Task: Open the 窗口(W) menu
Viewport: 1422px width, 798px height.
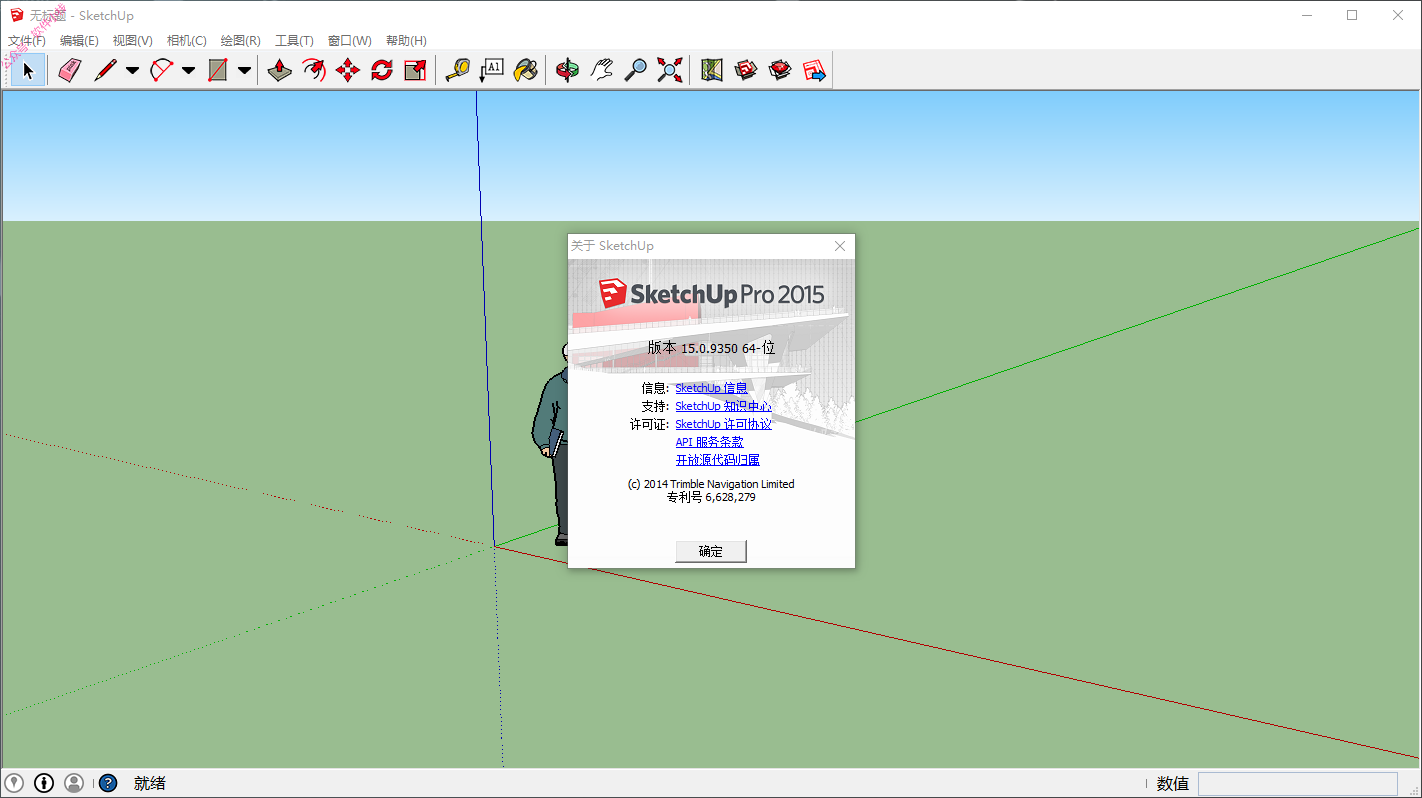Action: pyautogui.click(x=349, y=41)
